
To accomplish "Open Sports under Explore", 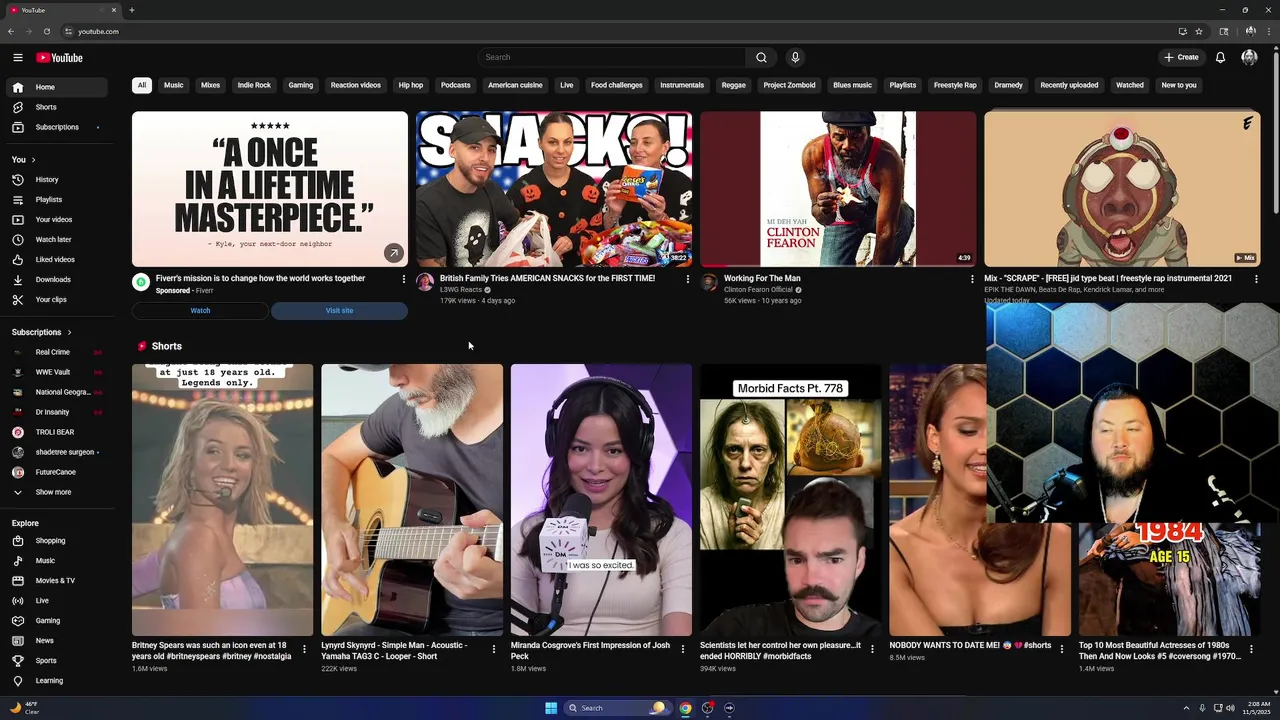I will [x=56, y=660].
